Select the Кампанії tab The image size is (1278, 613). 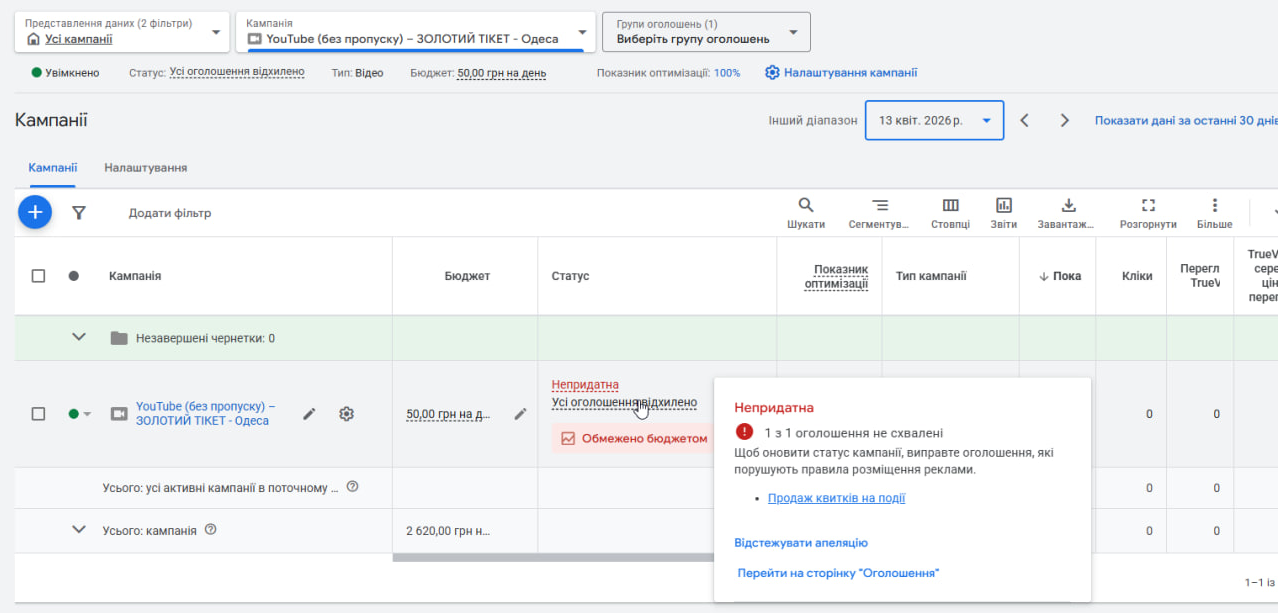tap(53, 168)
